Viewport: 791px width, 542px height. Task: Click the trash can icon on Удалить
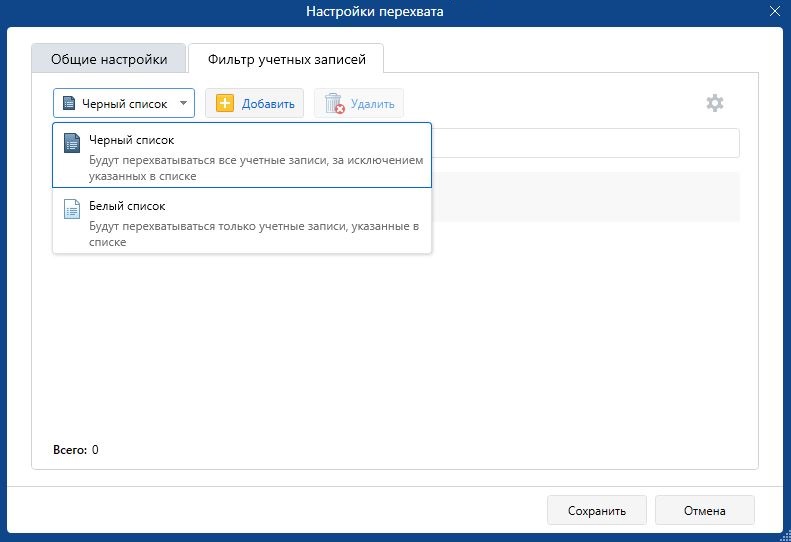[334, 103]
